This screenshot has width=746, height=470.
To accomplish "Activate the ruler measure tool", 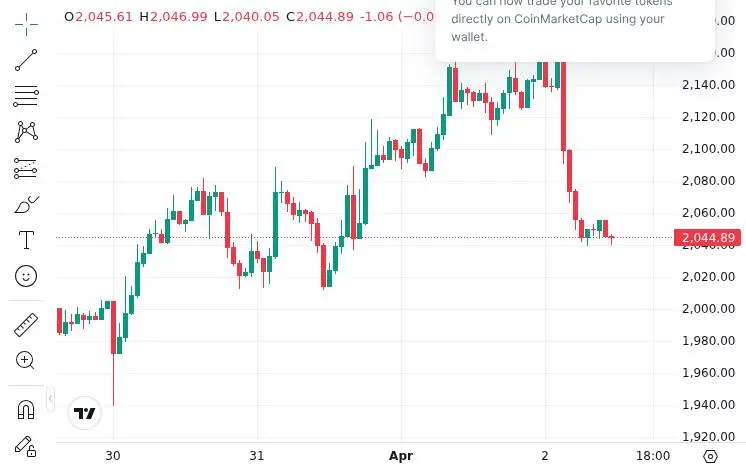I will [x=26, y=325].
